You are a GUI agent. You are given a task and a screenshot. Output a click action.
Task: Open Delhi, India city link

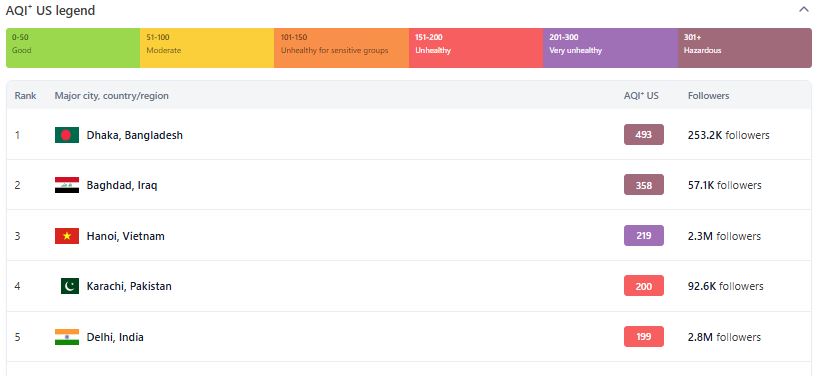click(x=115, y=337)
